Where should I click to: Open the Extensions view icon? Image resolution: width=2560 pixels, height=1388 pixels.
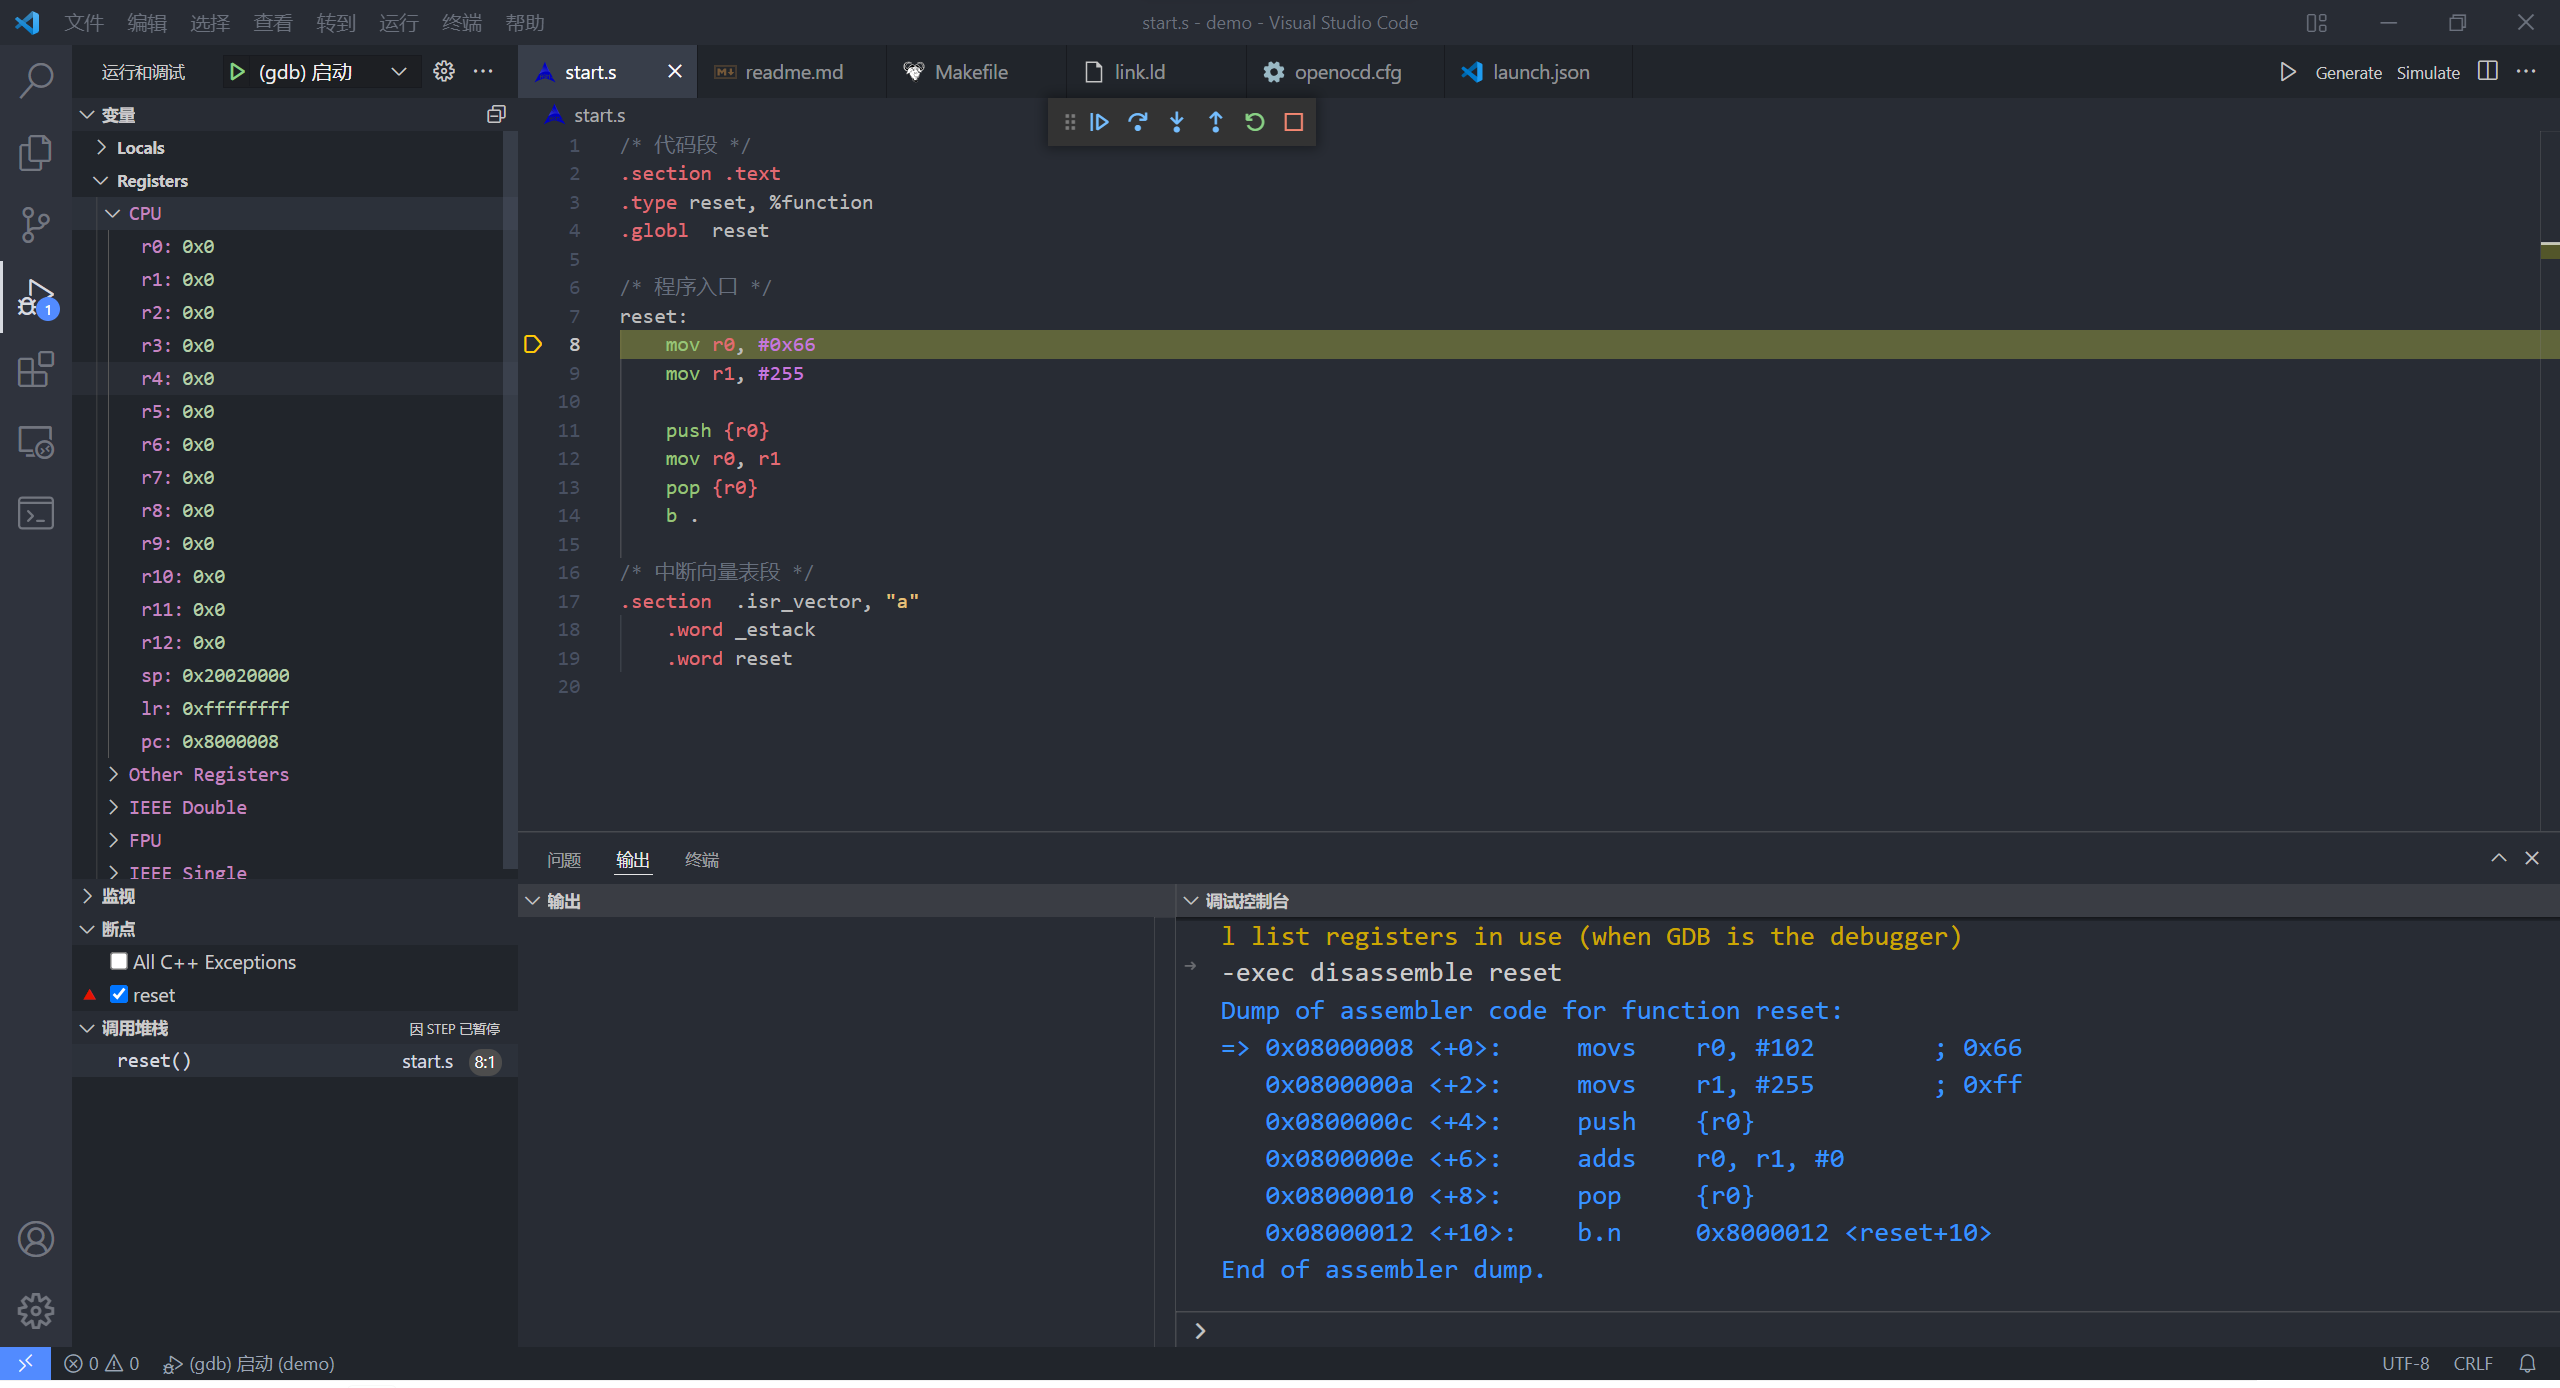coord(36,370)
